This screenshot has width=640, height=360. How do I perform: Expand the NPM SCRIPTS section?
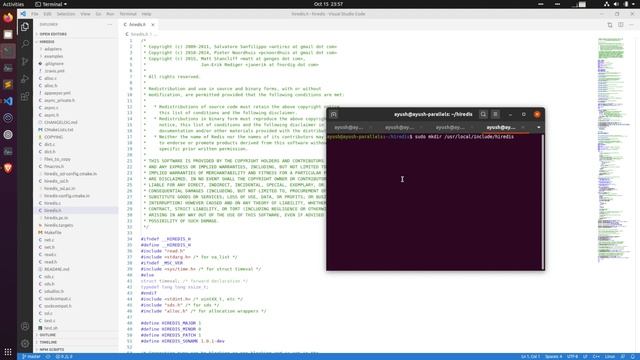76,349
